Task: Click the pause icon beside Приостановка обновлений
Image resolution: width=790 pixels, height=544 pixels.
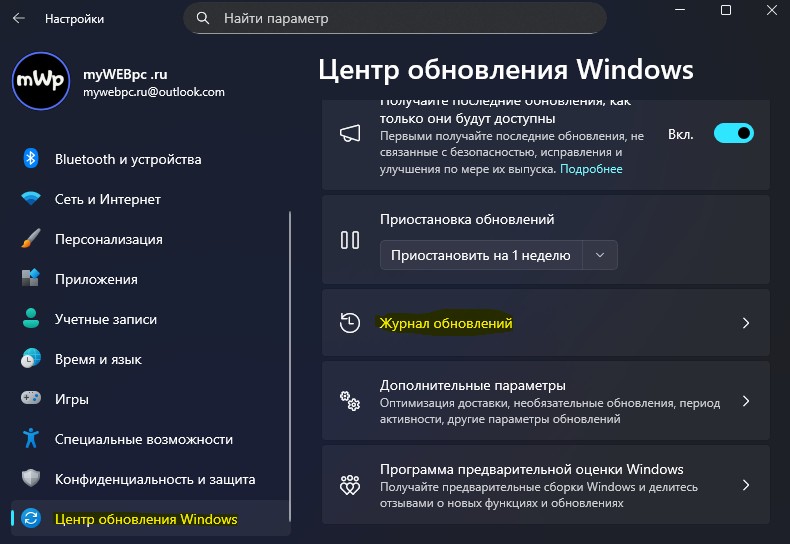Action: tap(350, 240)
